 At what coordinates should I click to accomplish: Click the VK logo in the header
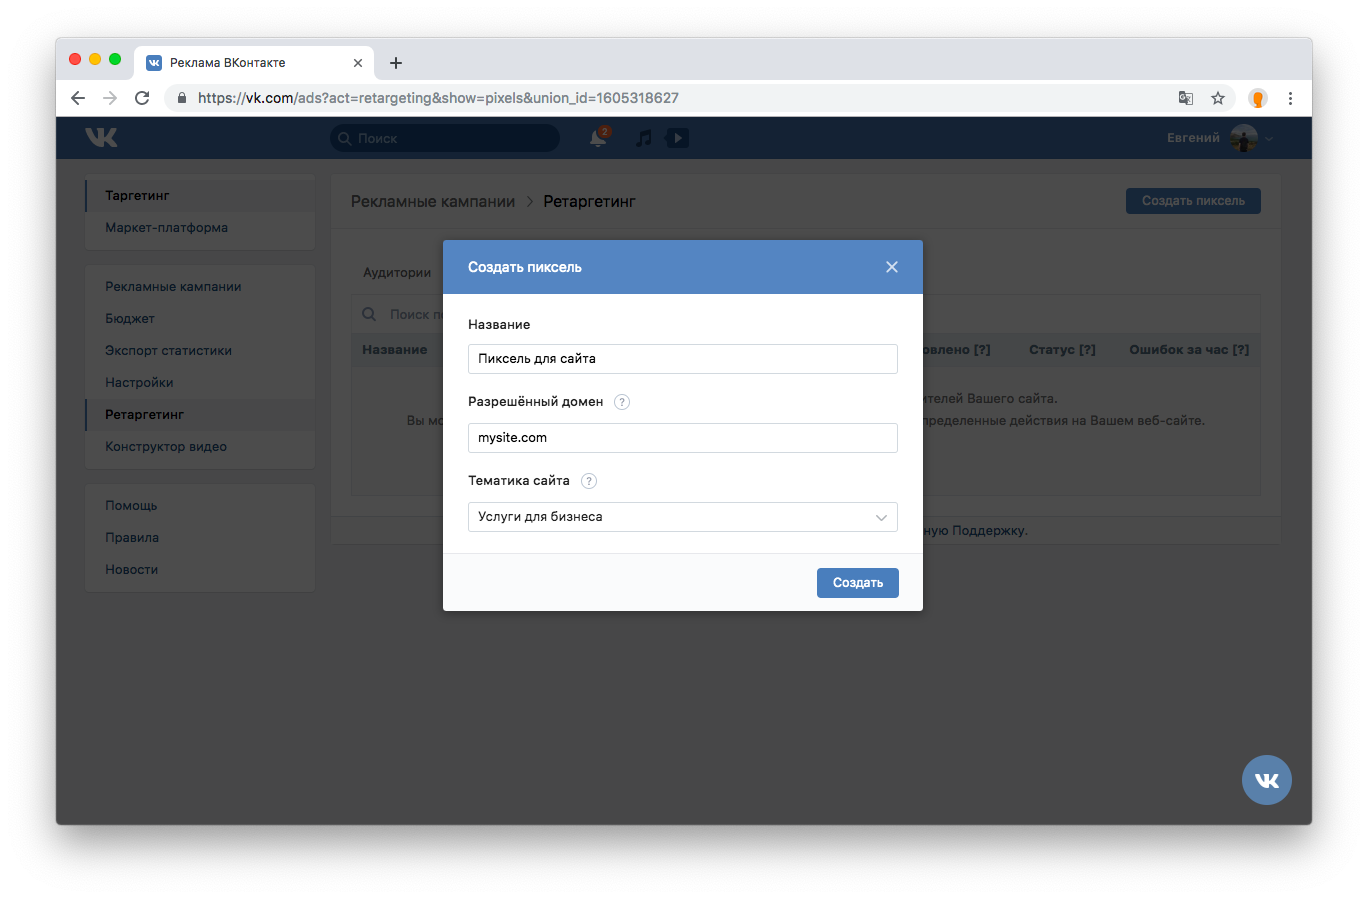click(x=101, y=138)
